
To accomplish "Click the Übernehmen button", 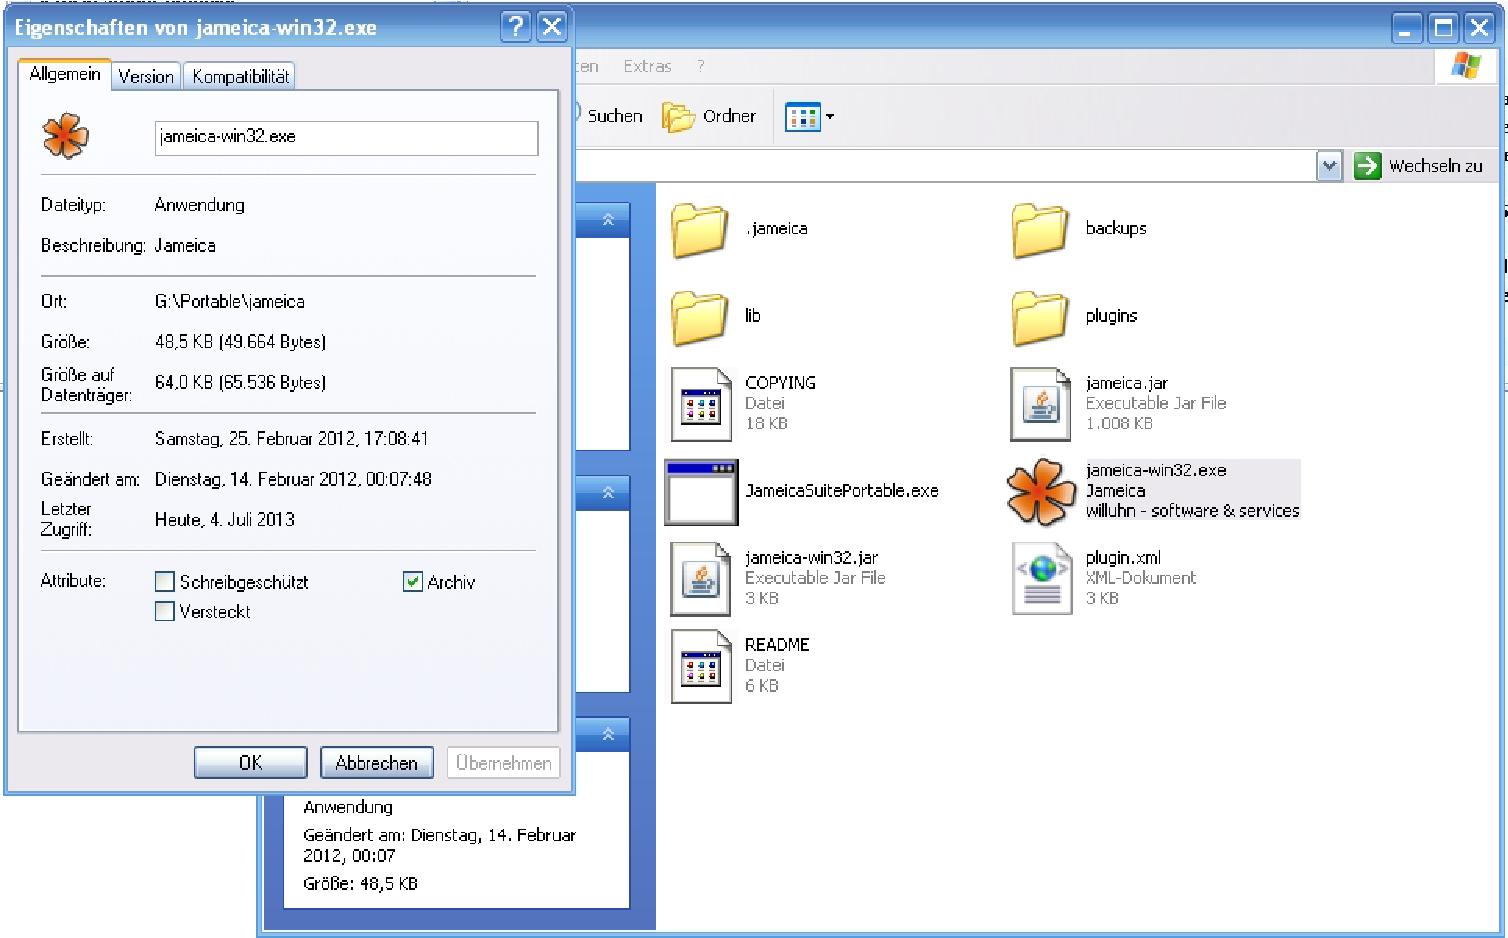I will 503,763.
